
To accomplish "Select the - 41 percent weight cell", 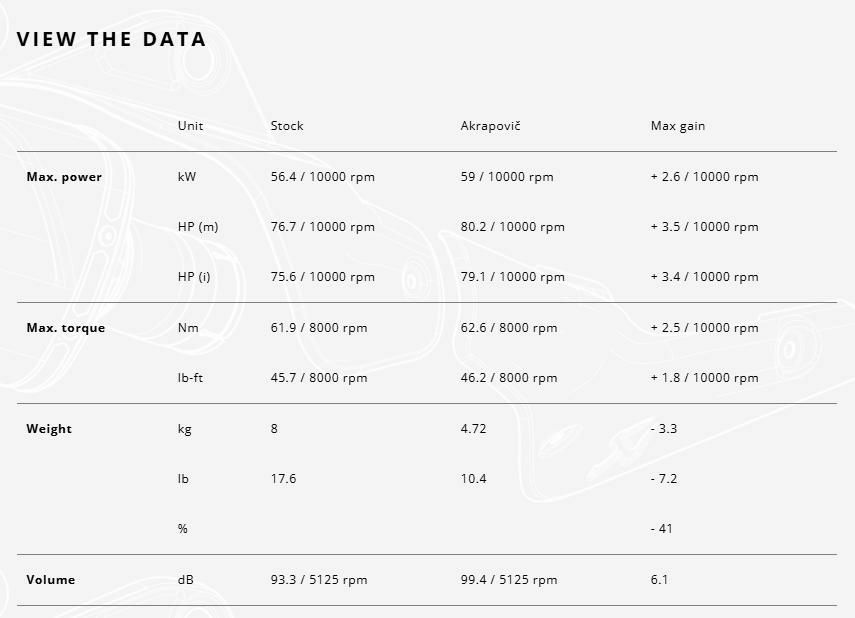I will coord(661,529).
